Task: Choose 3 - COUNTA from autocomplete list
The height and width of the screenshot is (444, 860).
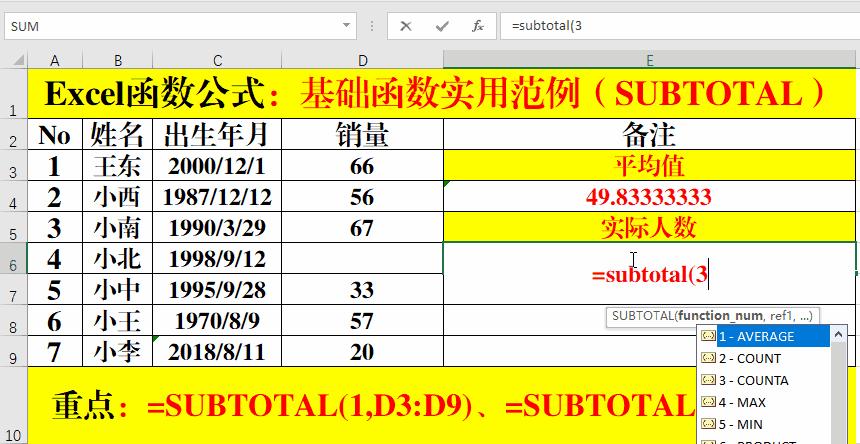Action: point(766,380)
